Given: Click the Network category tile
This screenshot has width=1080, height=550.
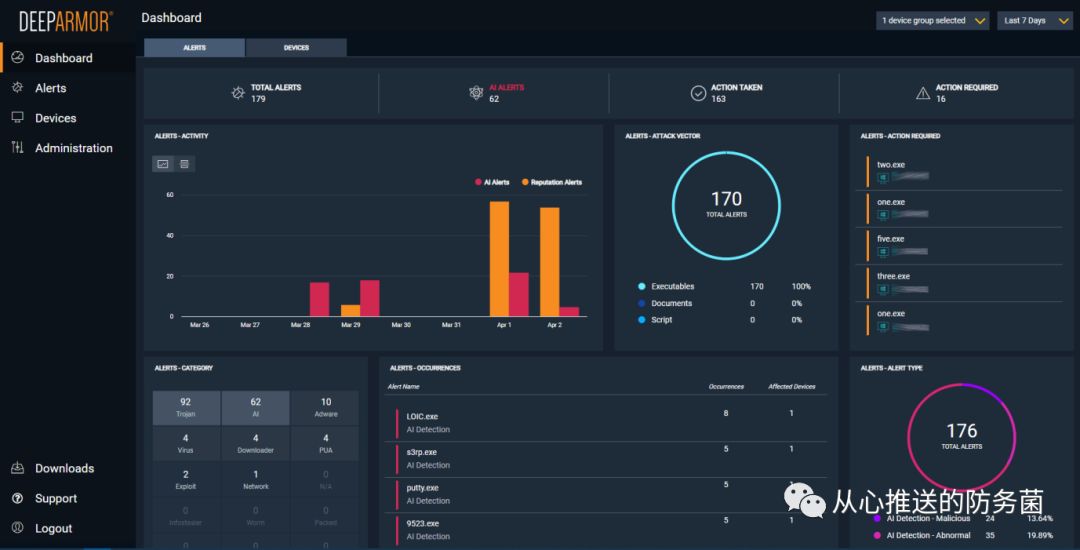Looking at the screenshot, I should [x=256, y=480].
